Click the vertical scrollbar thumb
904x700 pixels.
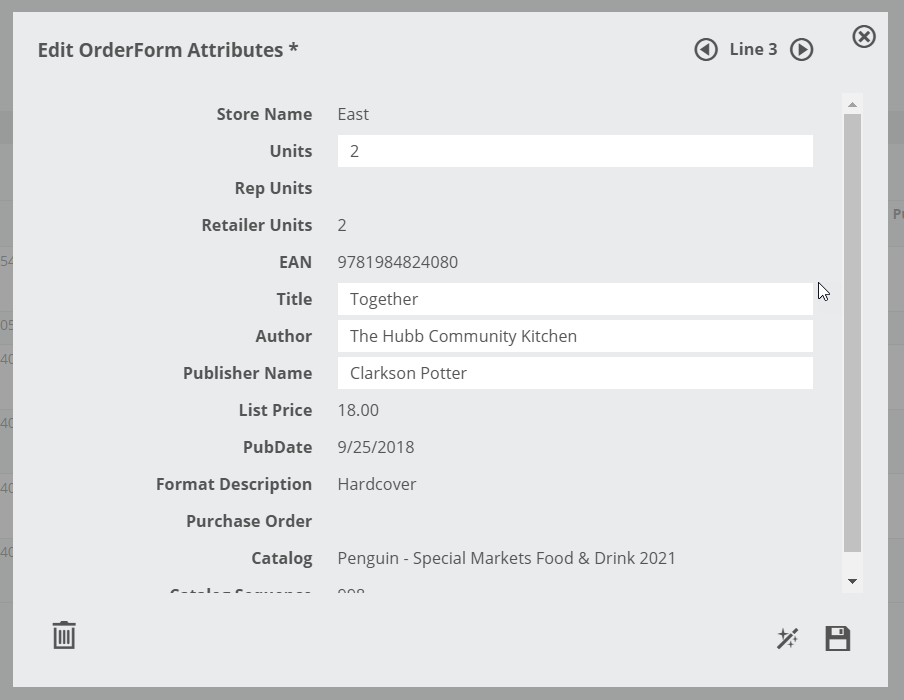click(852, 330)
